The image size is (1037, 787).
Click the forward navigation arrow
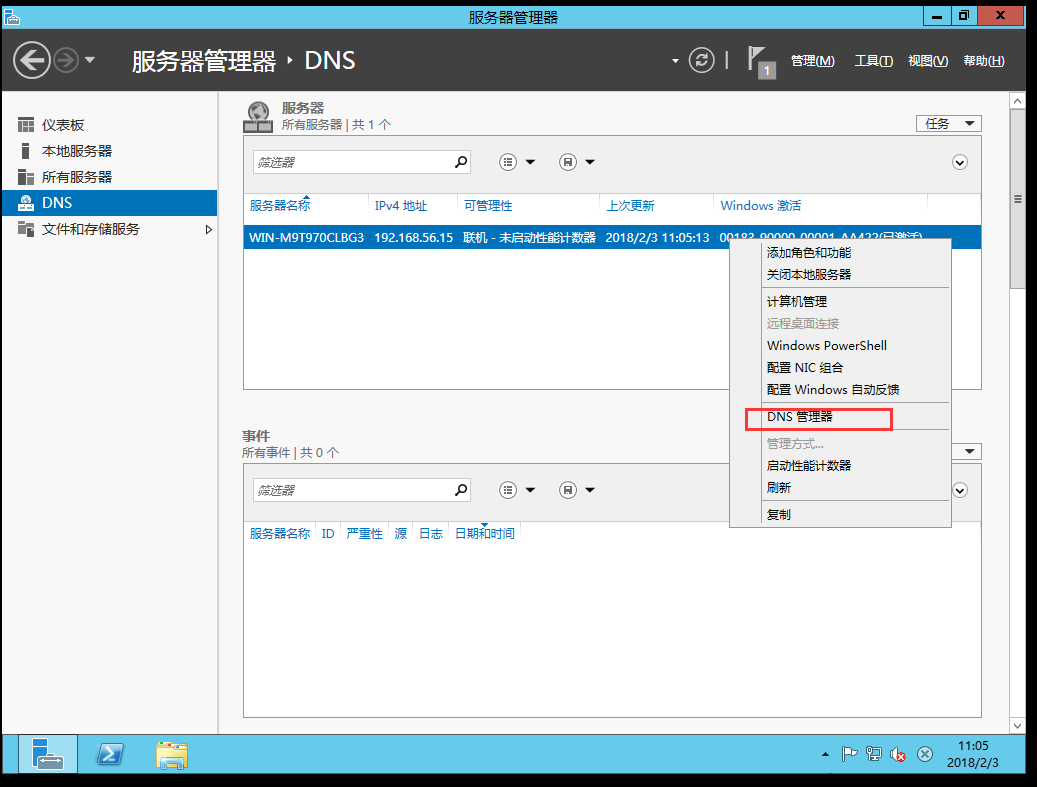point(65,60)
